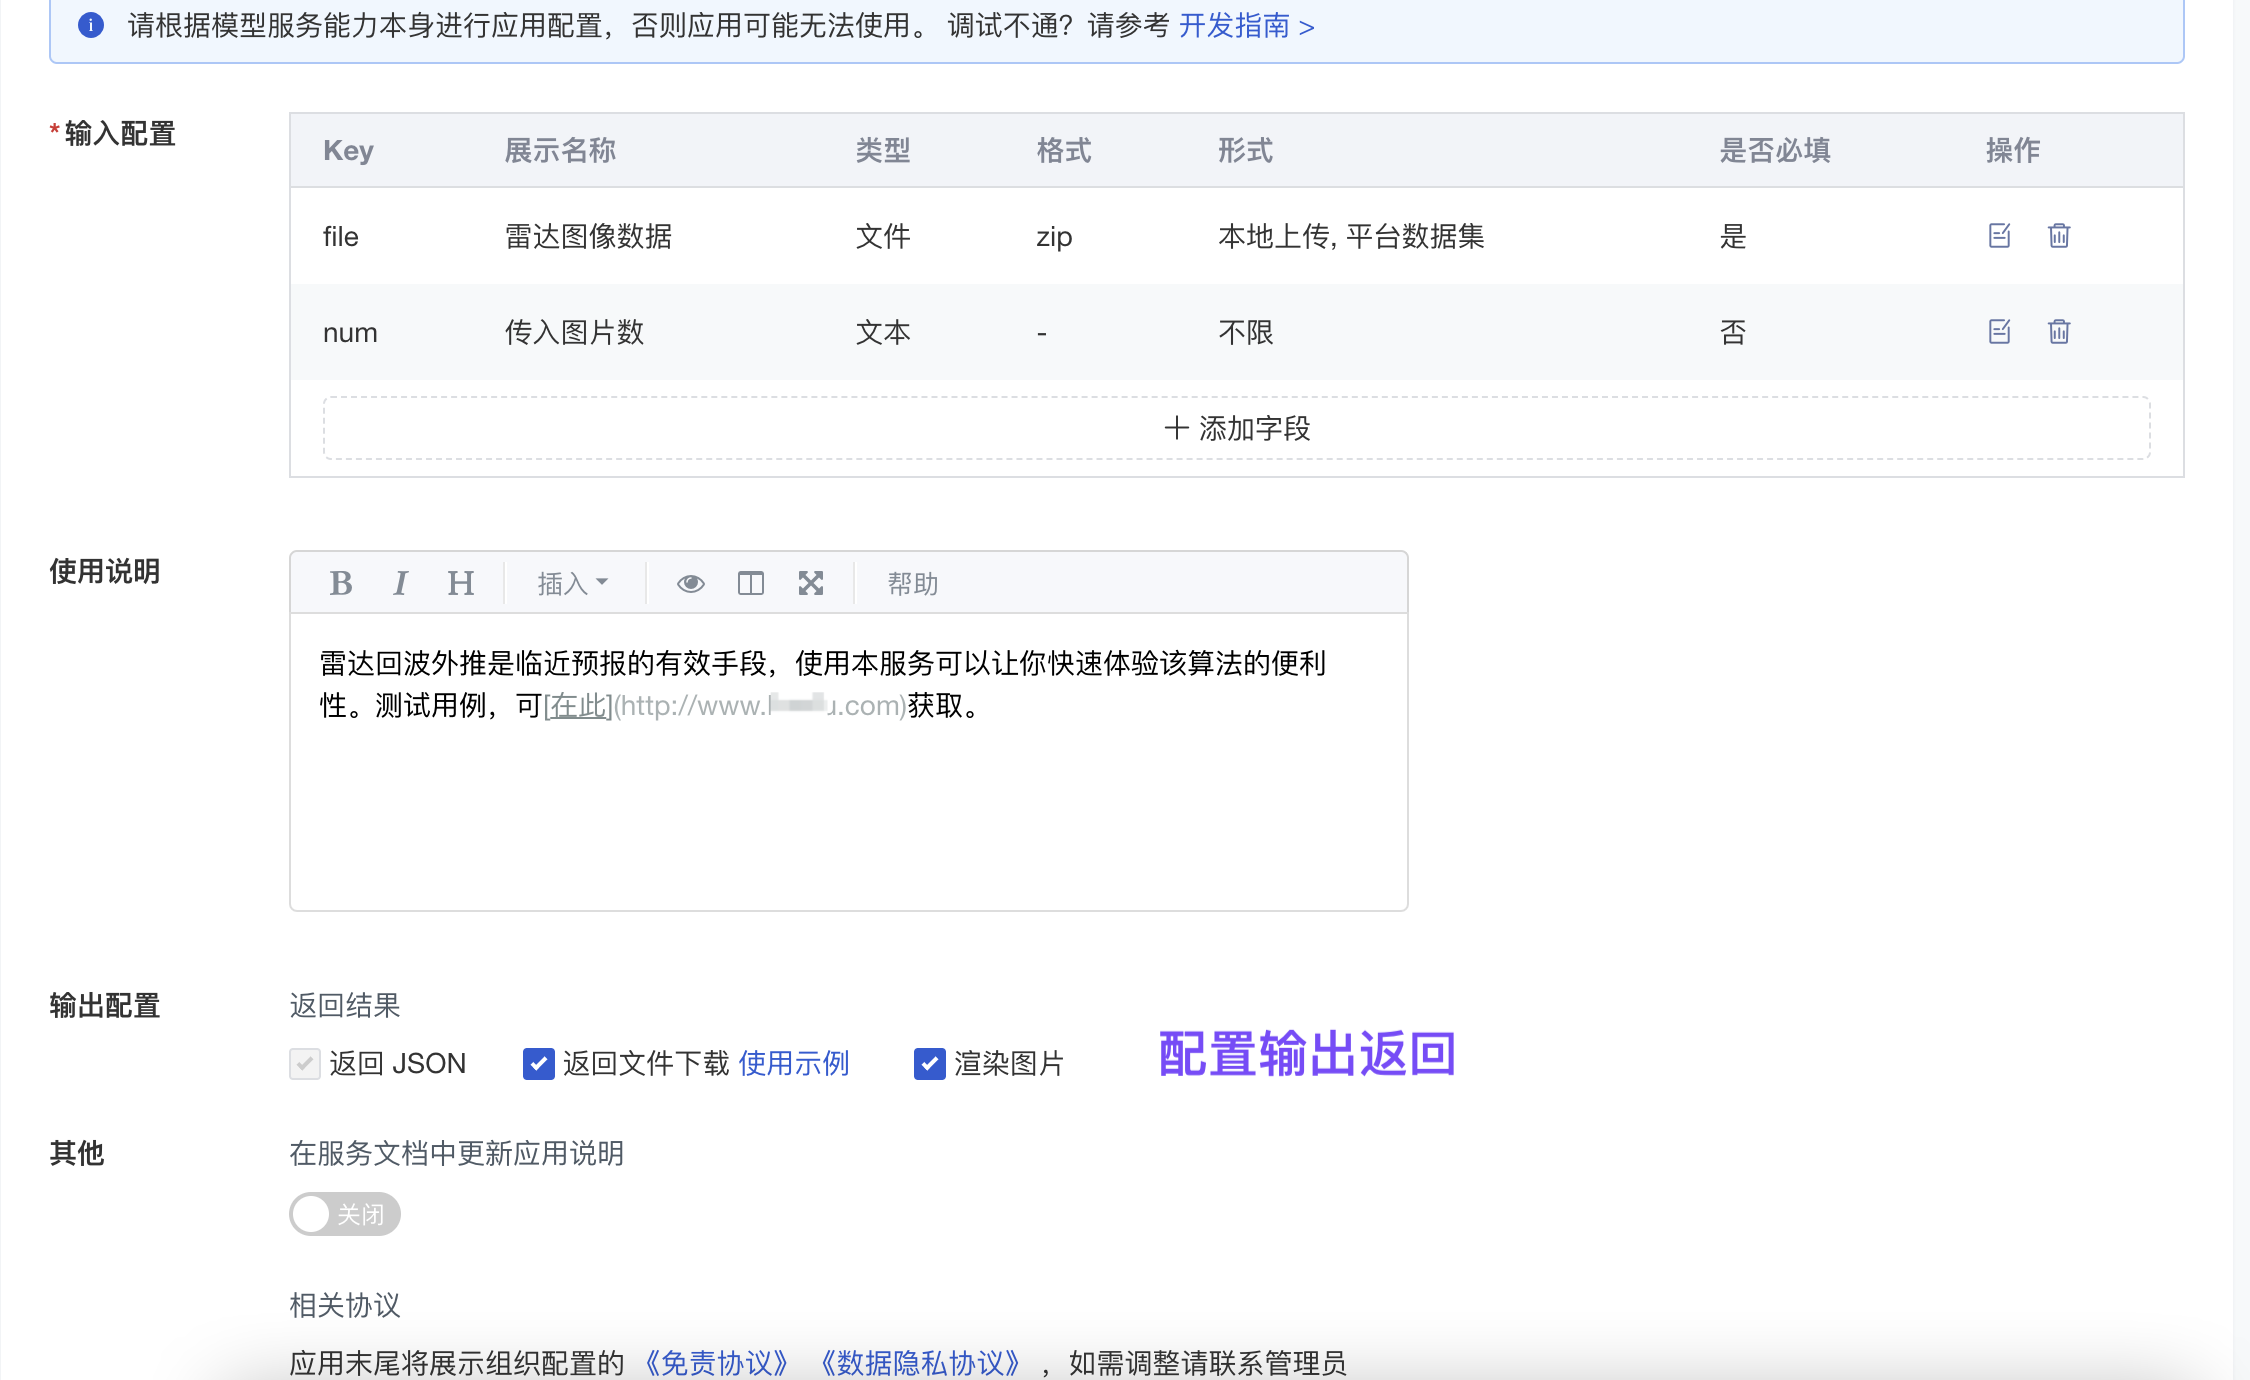Image resolution: width=2250 pixels, height=1380 pixels.
Task: Expand editor to fullscreen mode
Action: pos(811,583)
